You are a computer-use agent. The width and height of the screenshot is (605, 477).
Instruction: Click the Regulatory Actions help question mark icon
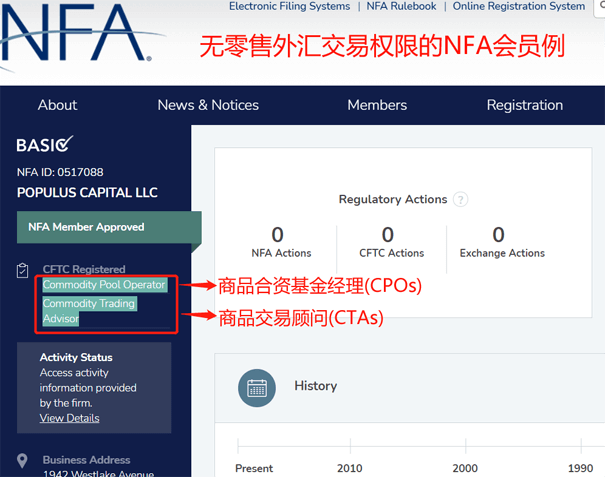pos(460,200)
